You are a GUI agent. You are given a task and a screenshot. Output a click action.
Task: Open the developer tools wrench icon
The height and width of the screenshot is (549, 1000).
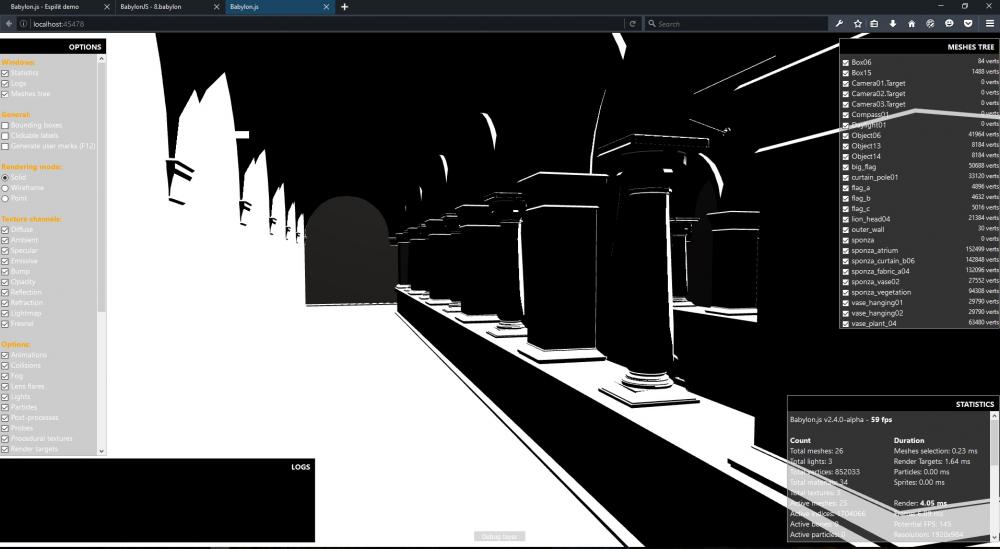click(839, 23)
